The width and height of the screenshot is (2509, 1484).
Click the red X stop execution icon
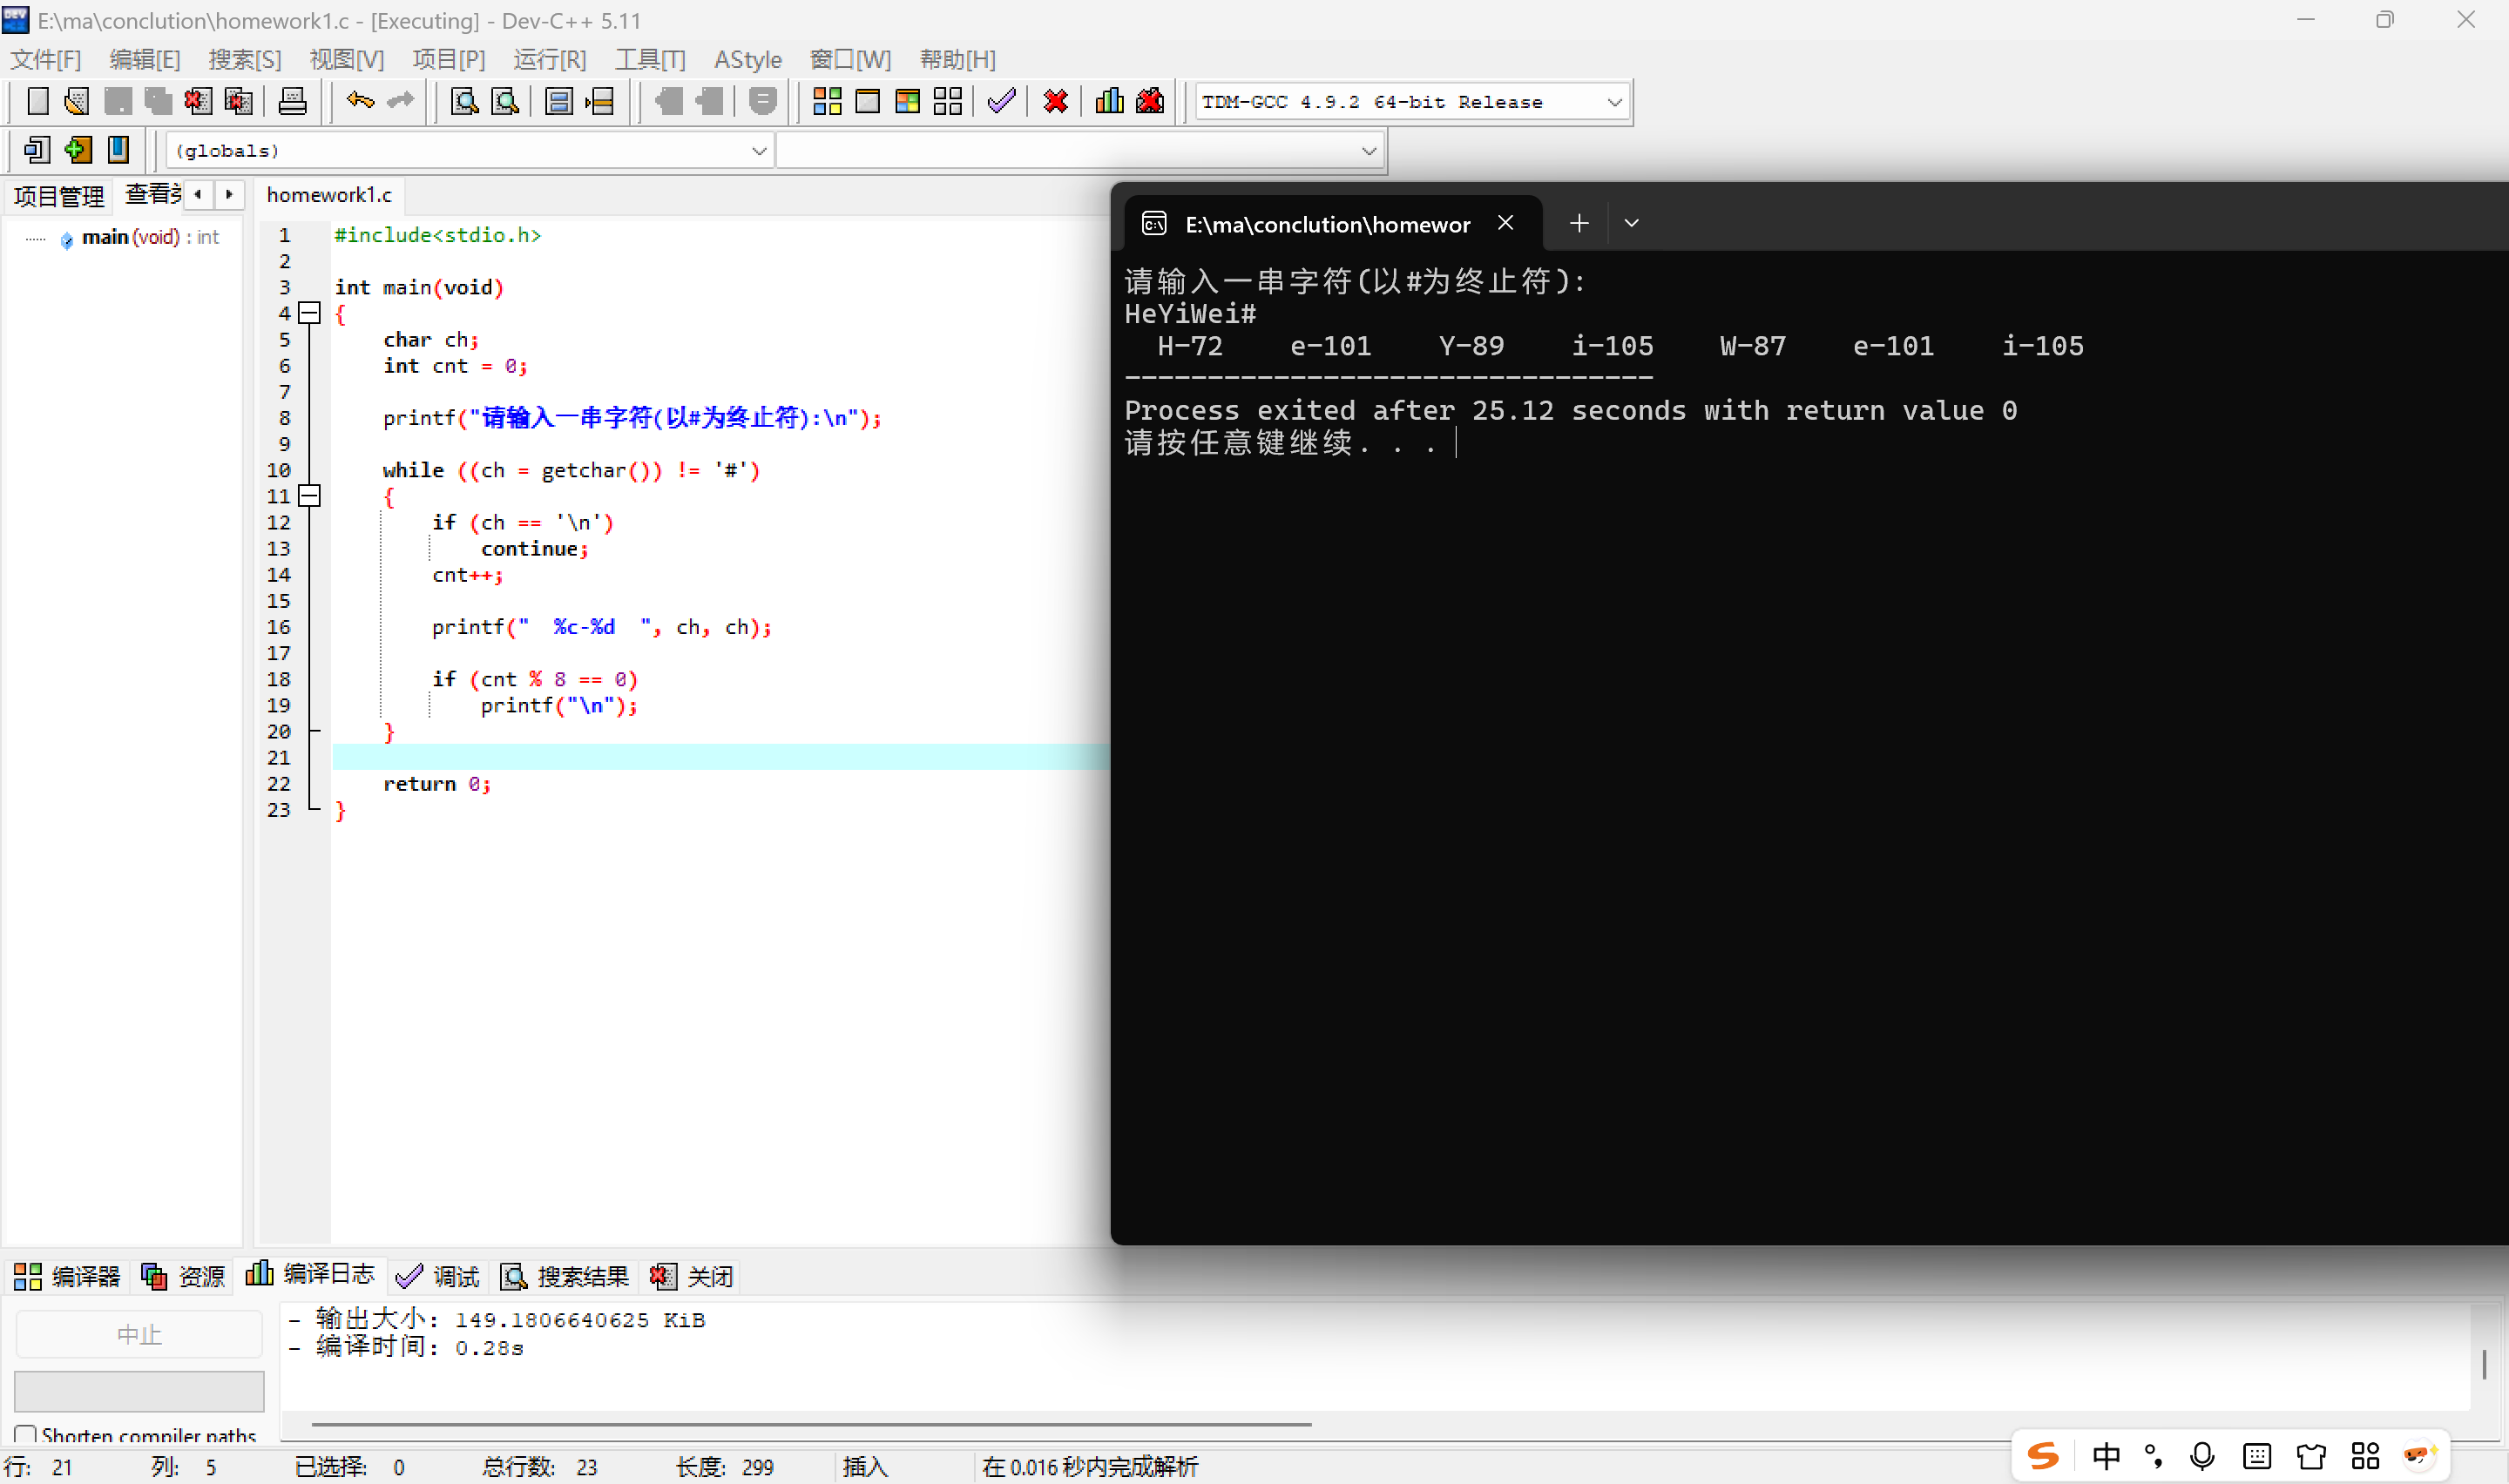[x=1055, y=101]
